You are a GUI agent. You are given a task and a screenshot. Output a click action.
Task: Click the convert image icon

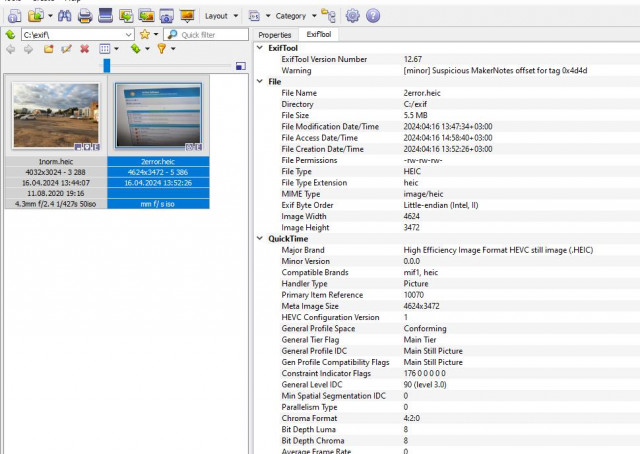126,16
